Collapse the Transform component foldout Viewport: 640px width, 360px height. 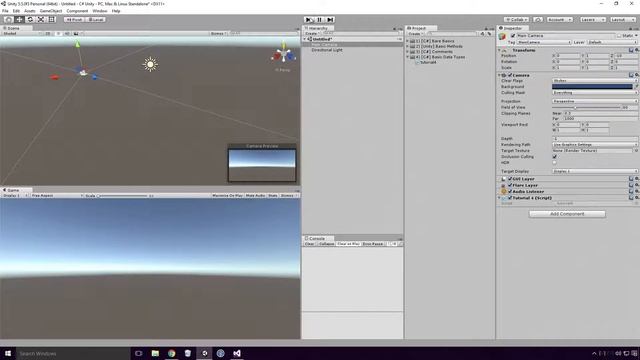tap(499, 50)
